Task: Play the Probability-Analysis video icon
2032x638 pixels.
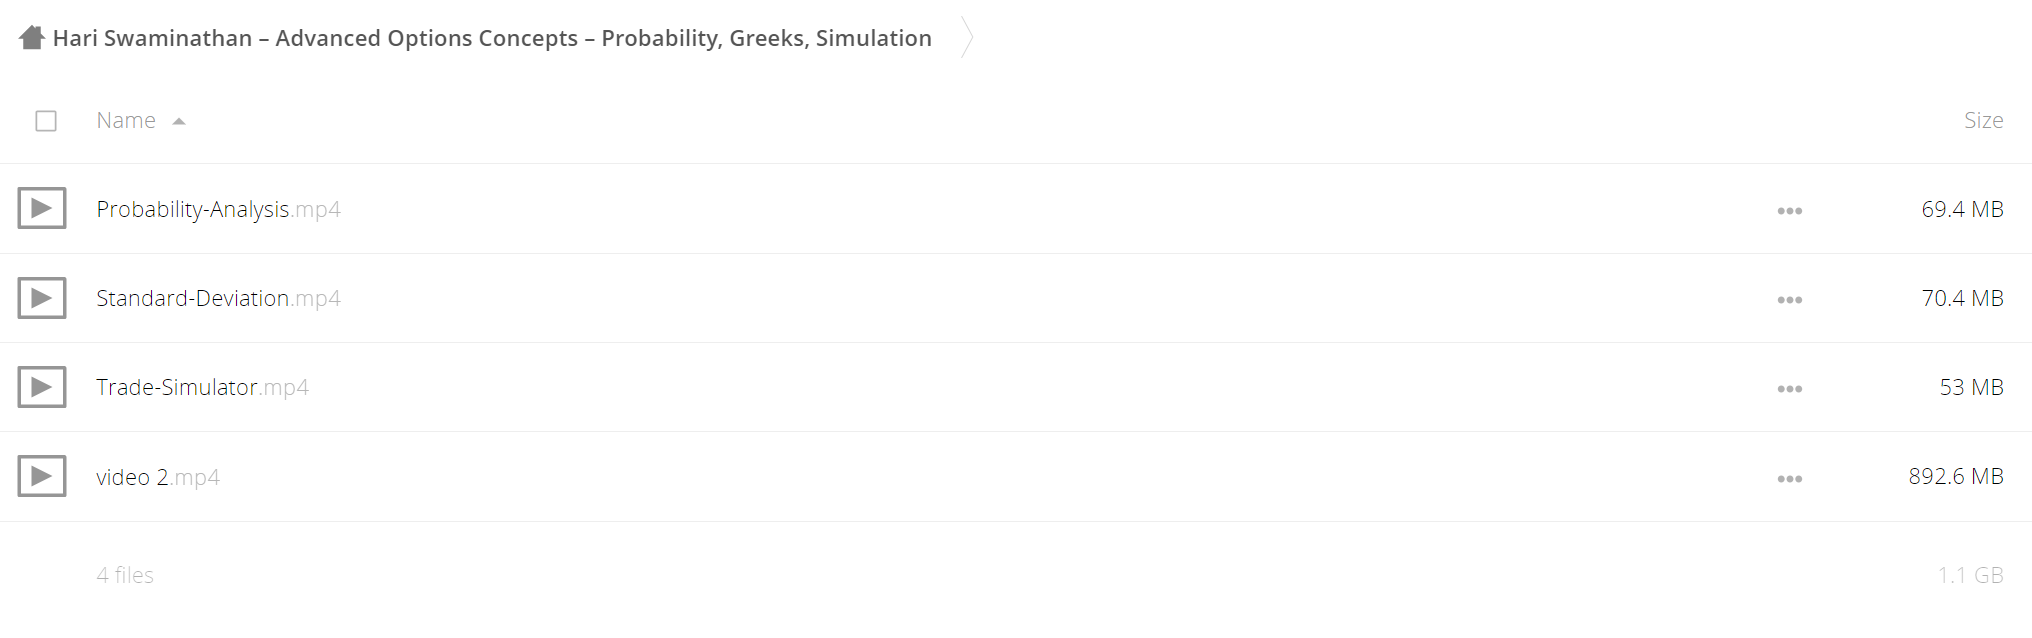Action: 42,208
